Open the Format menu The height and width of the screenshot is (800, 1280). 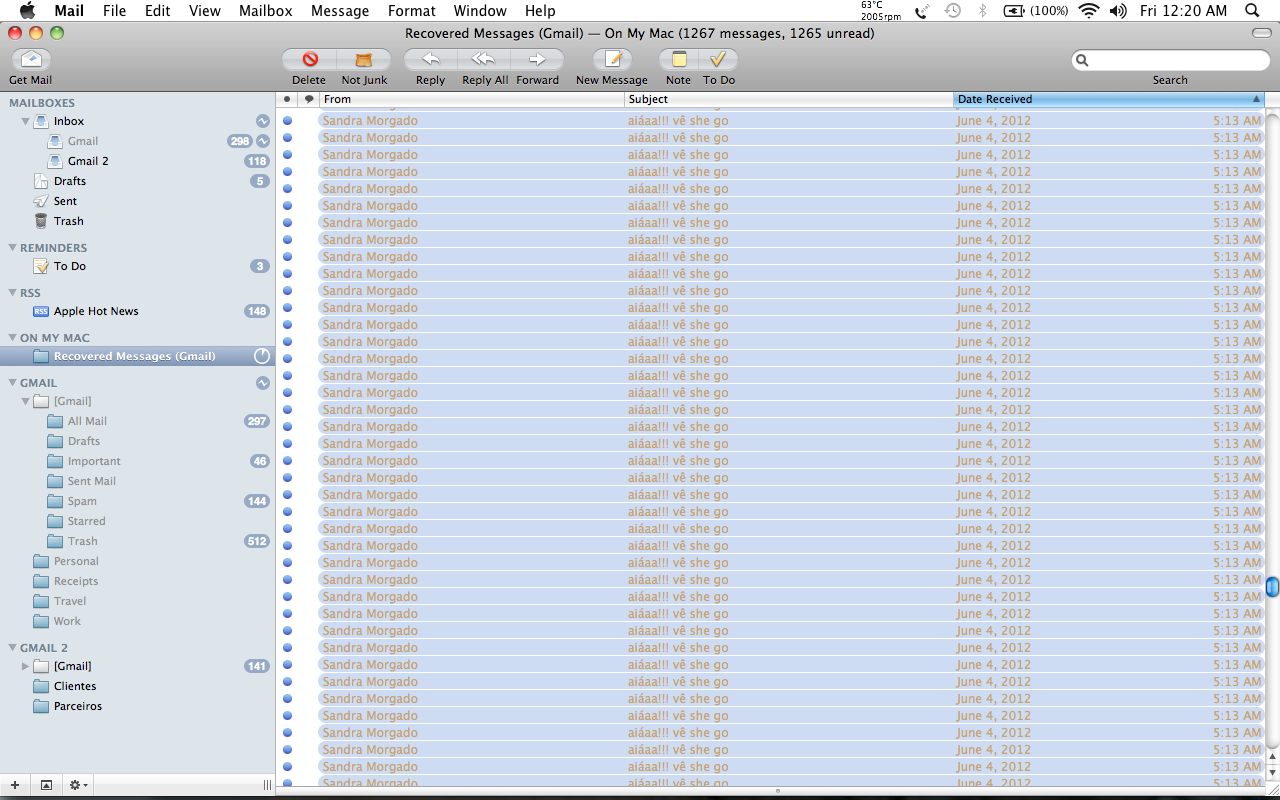[x=411, y=10]
